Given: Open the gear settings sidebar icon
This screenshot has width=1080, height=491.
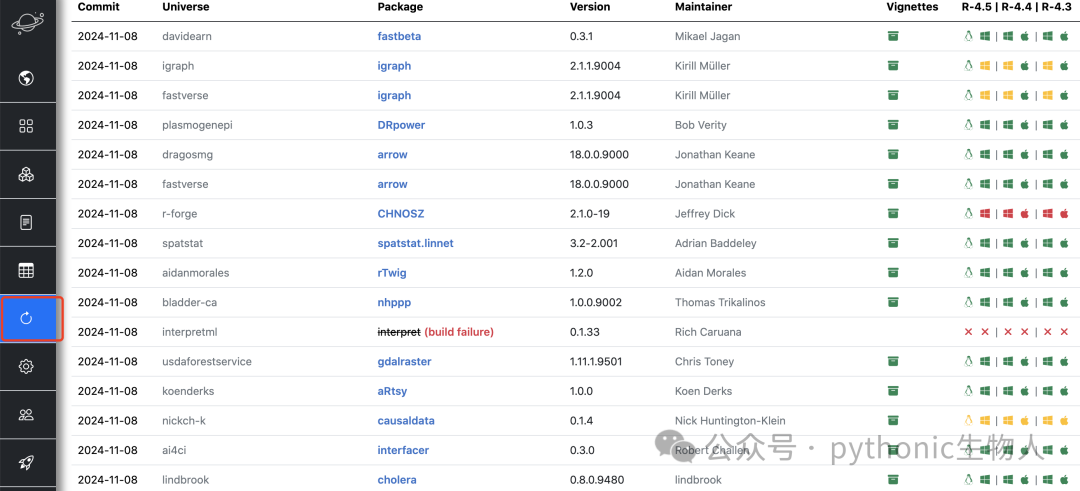Looking at the screenshot, I should point(26,366).
